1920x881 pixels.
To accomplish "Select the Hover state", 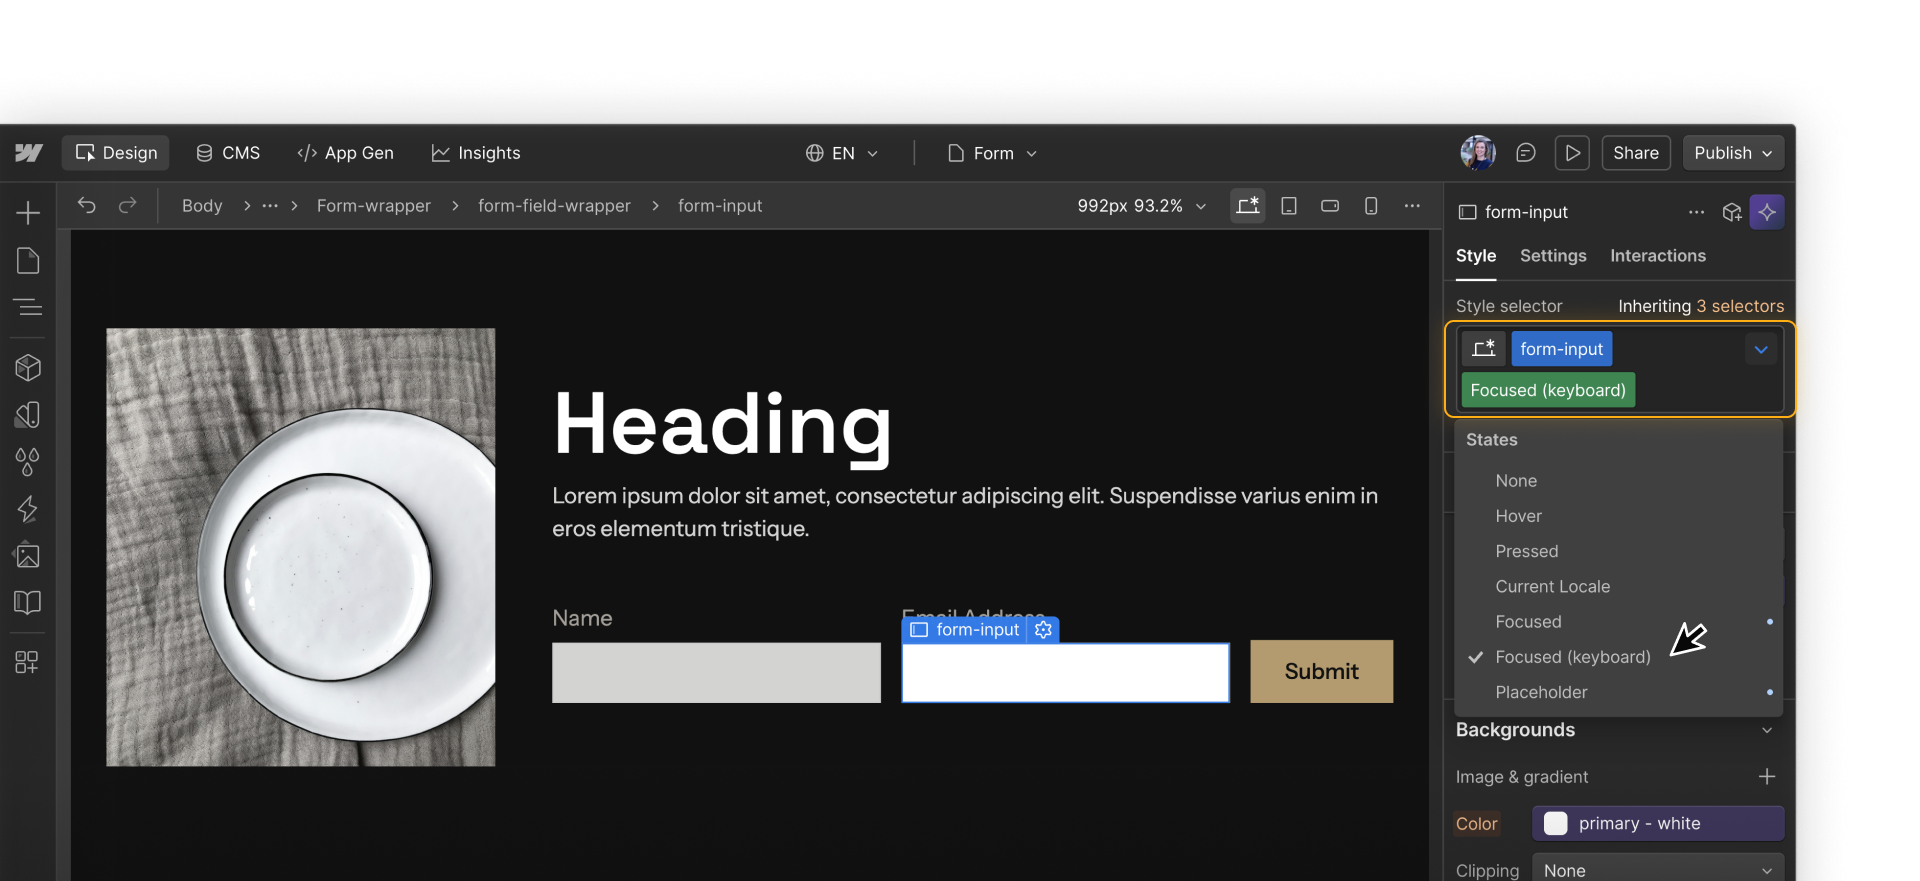I will pyautogui.click(x=1619, y=516).
